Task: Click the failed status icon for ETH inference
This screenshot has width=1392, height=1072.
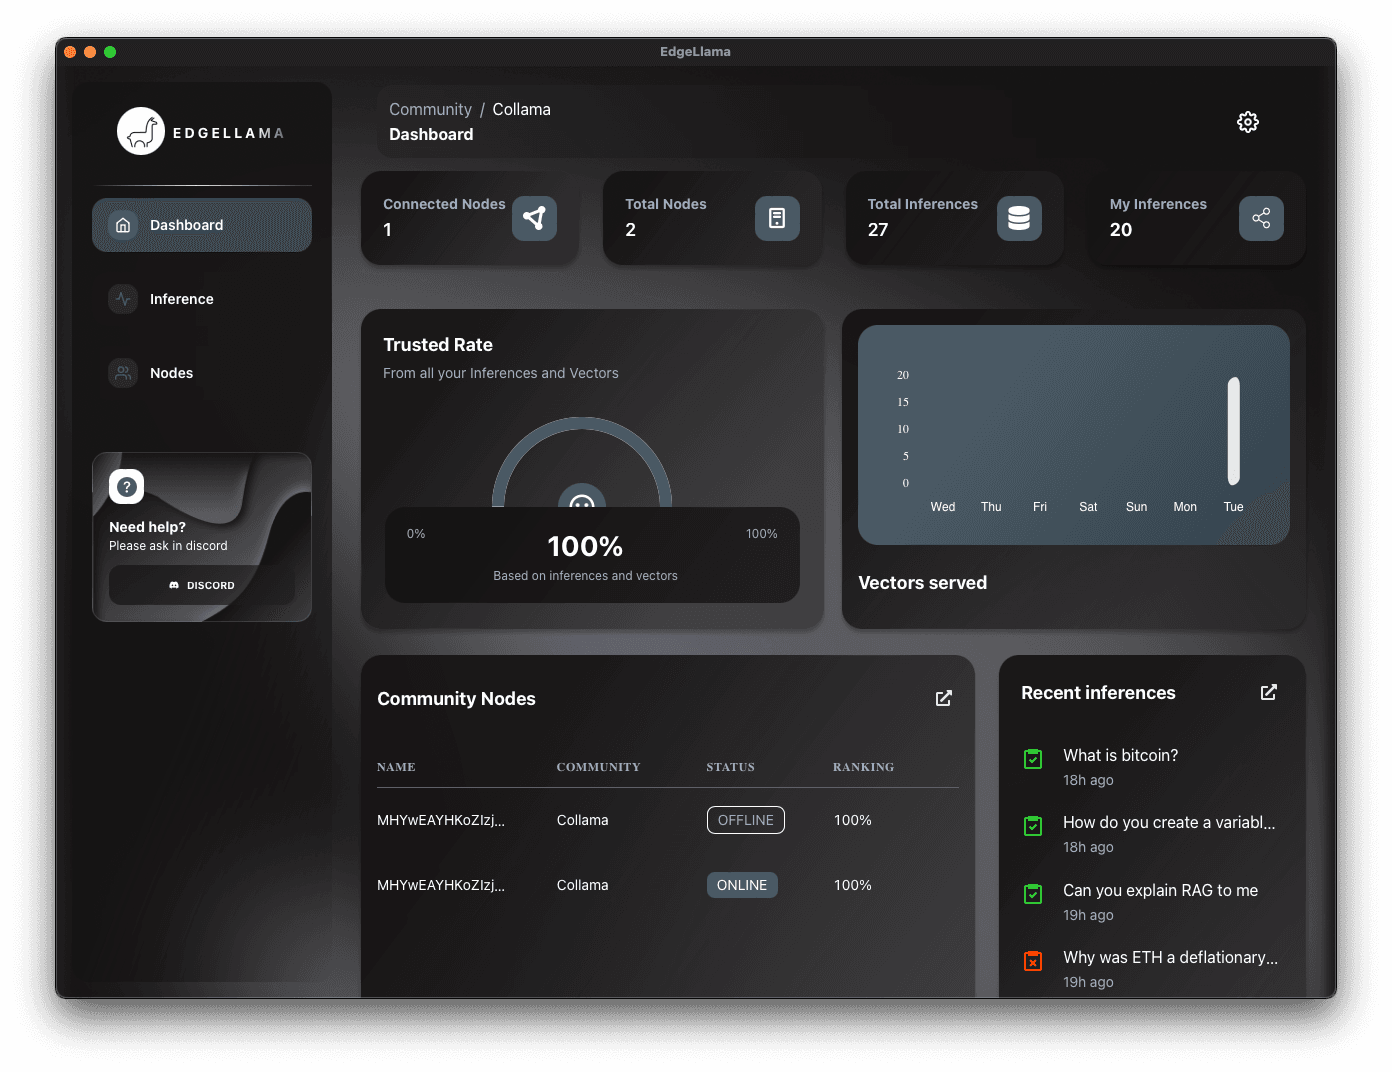Action: pyautogui.click(x=1033, y=961)
